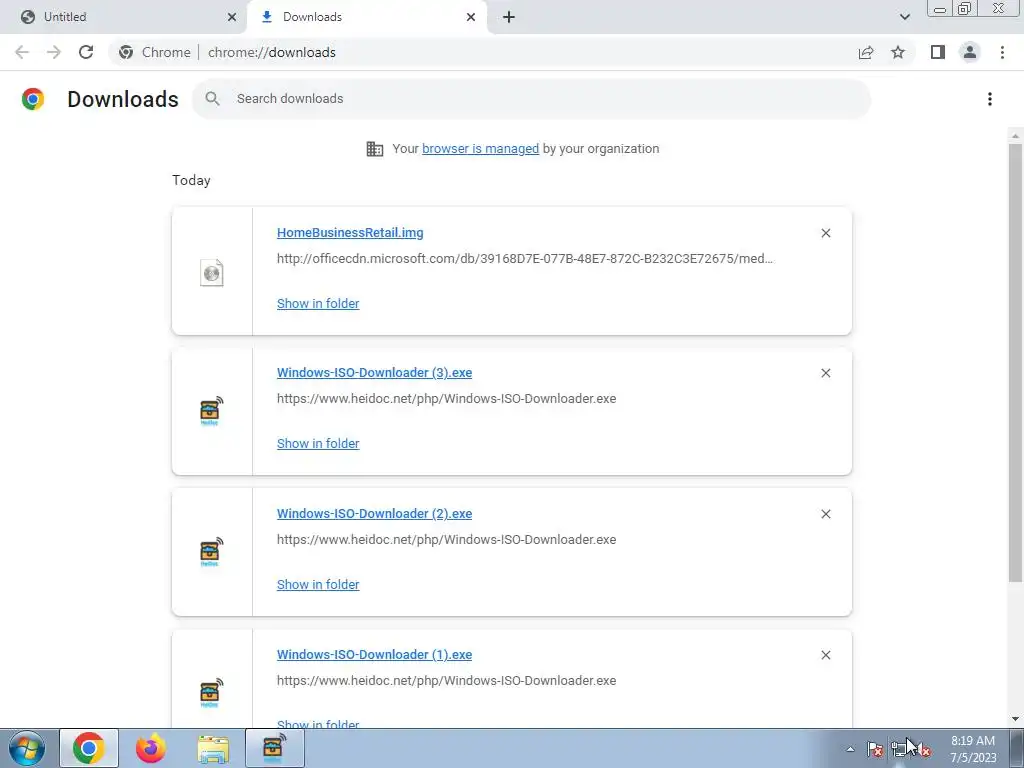Show Windows-ISO-Downloader (3).exe in folder

coord(318,443)
